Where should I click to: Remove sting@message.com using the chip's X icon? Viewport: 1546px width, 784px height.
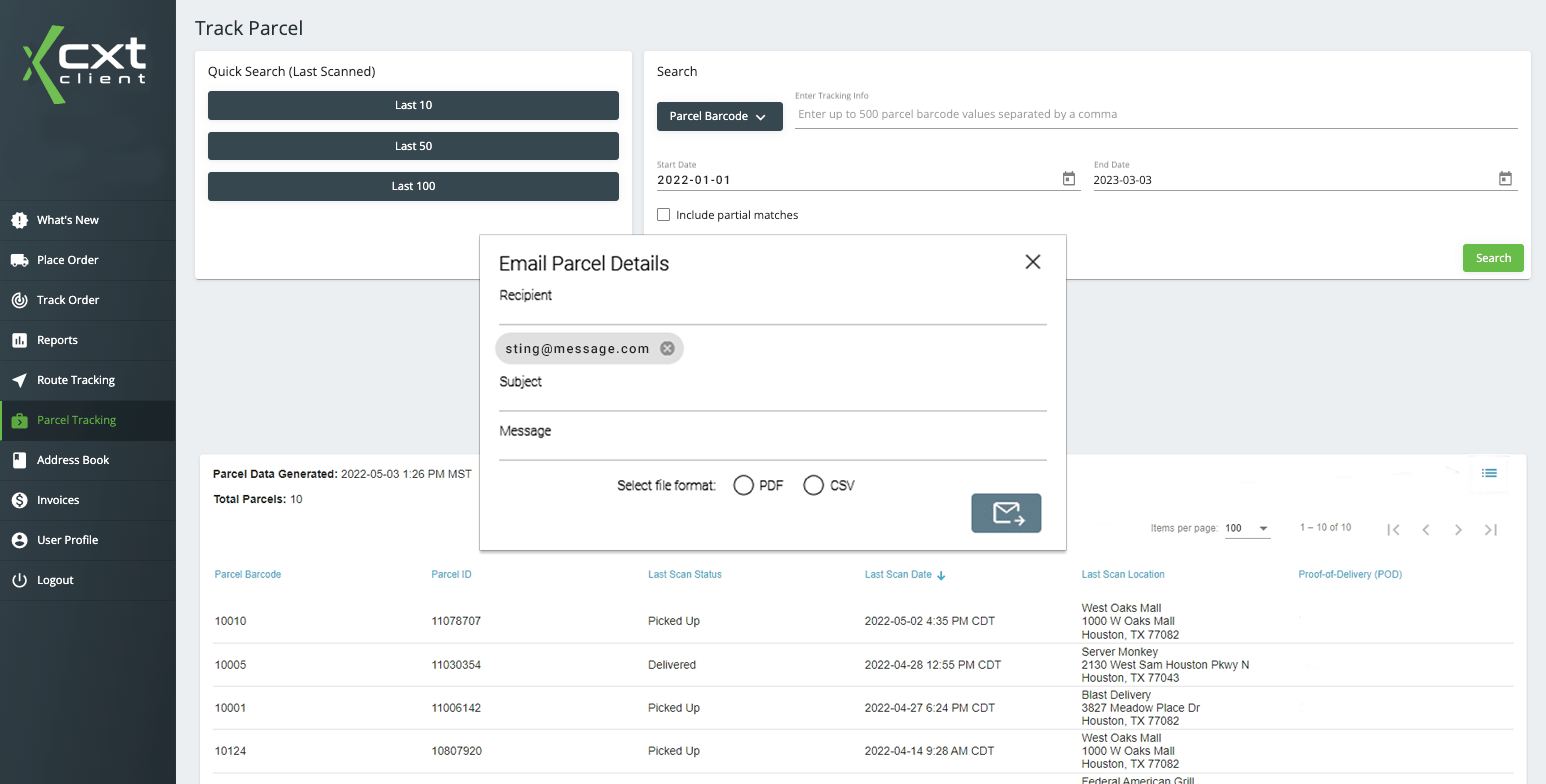[x=667, y=348]
